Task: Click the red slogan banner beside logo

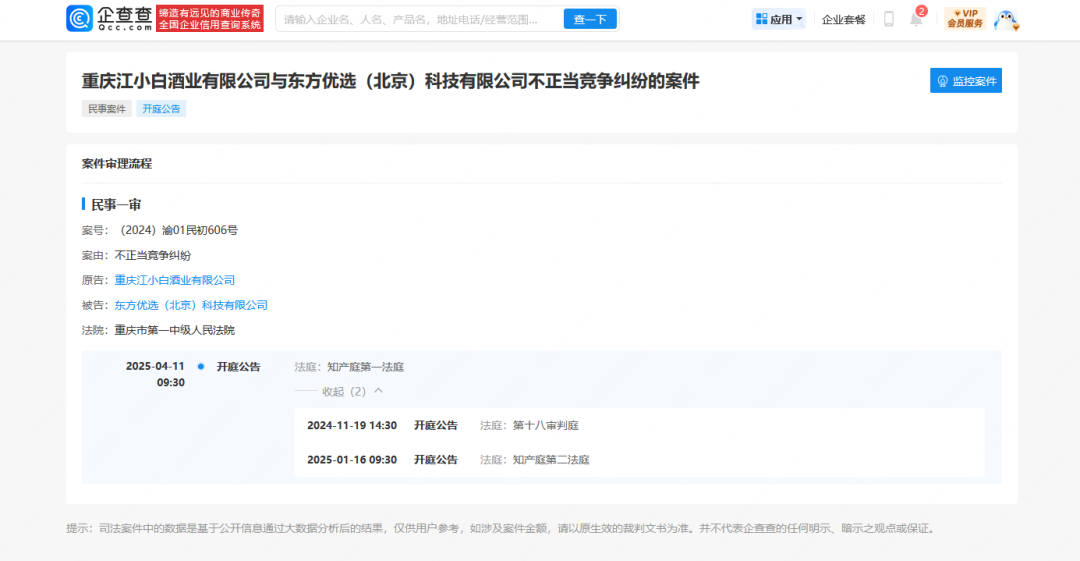Action: click(x=209, y=19)
